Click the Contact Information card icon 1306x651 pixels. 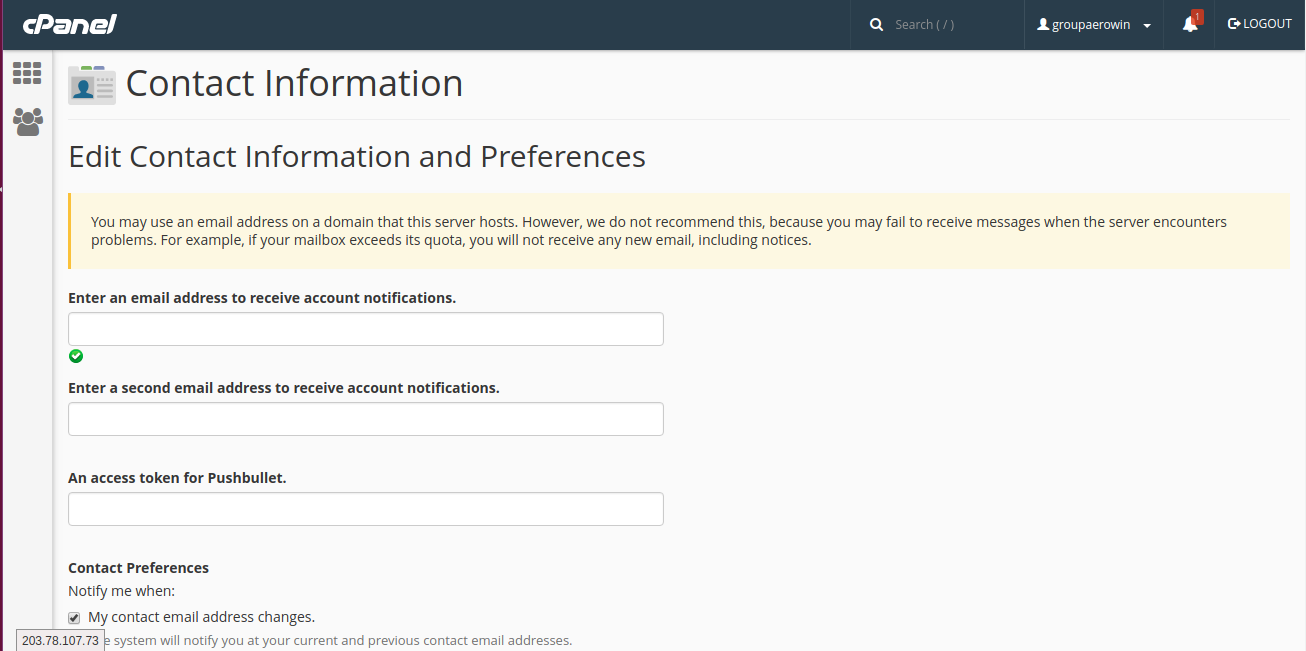[92, 85]
